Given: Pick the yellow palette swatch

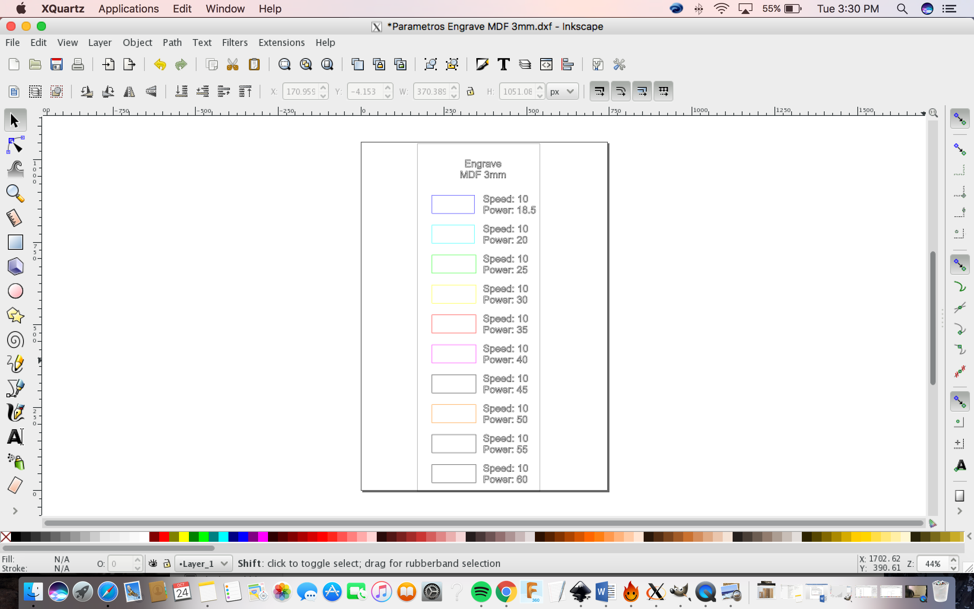Looking at the screenshot, I should click(184, 537).
